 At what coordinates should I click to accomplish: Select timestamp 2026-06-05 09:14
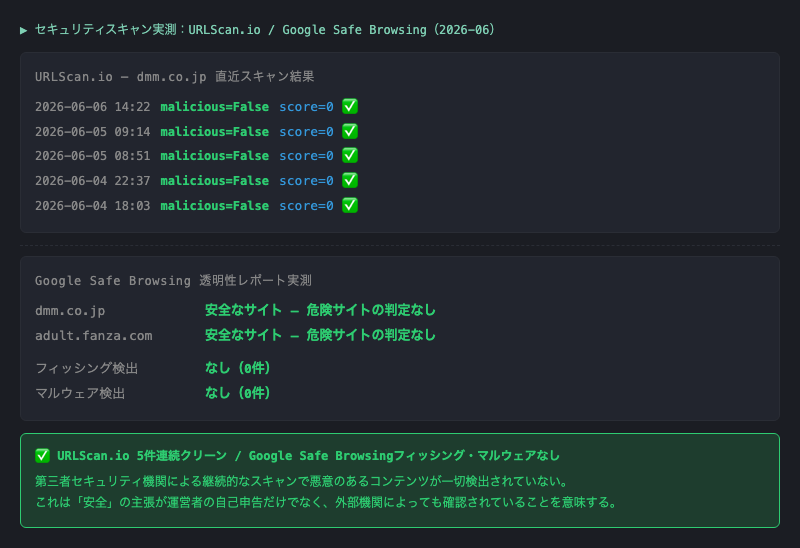click(92, 132)
